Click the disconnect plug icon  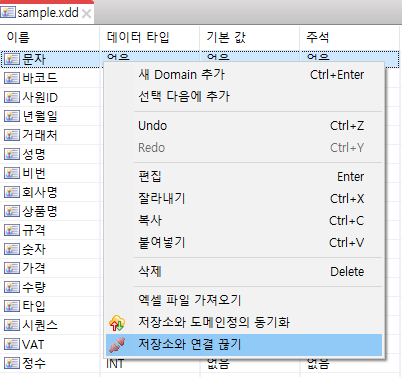click(117, 345)
